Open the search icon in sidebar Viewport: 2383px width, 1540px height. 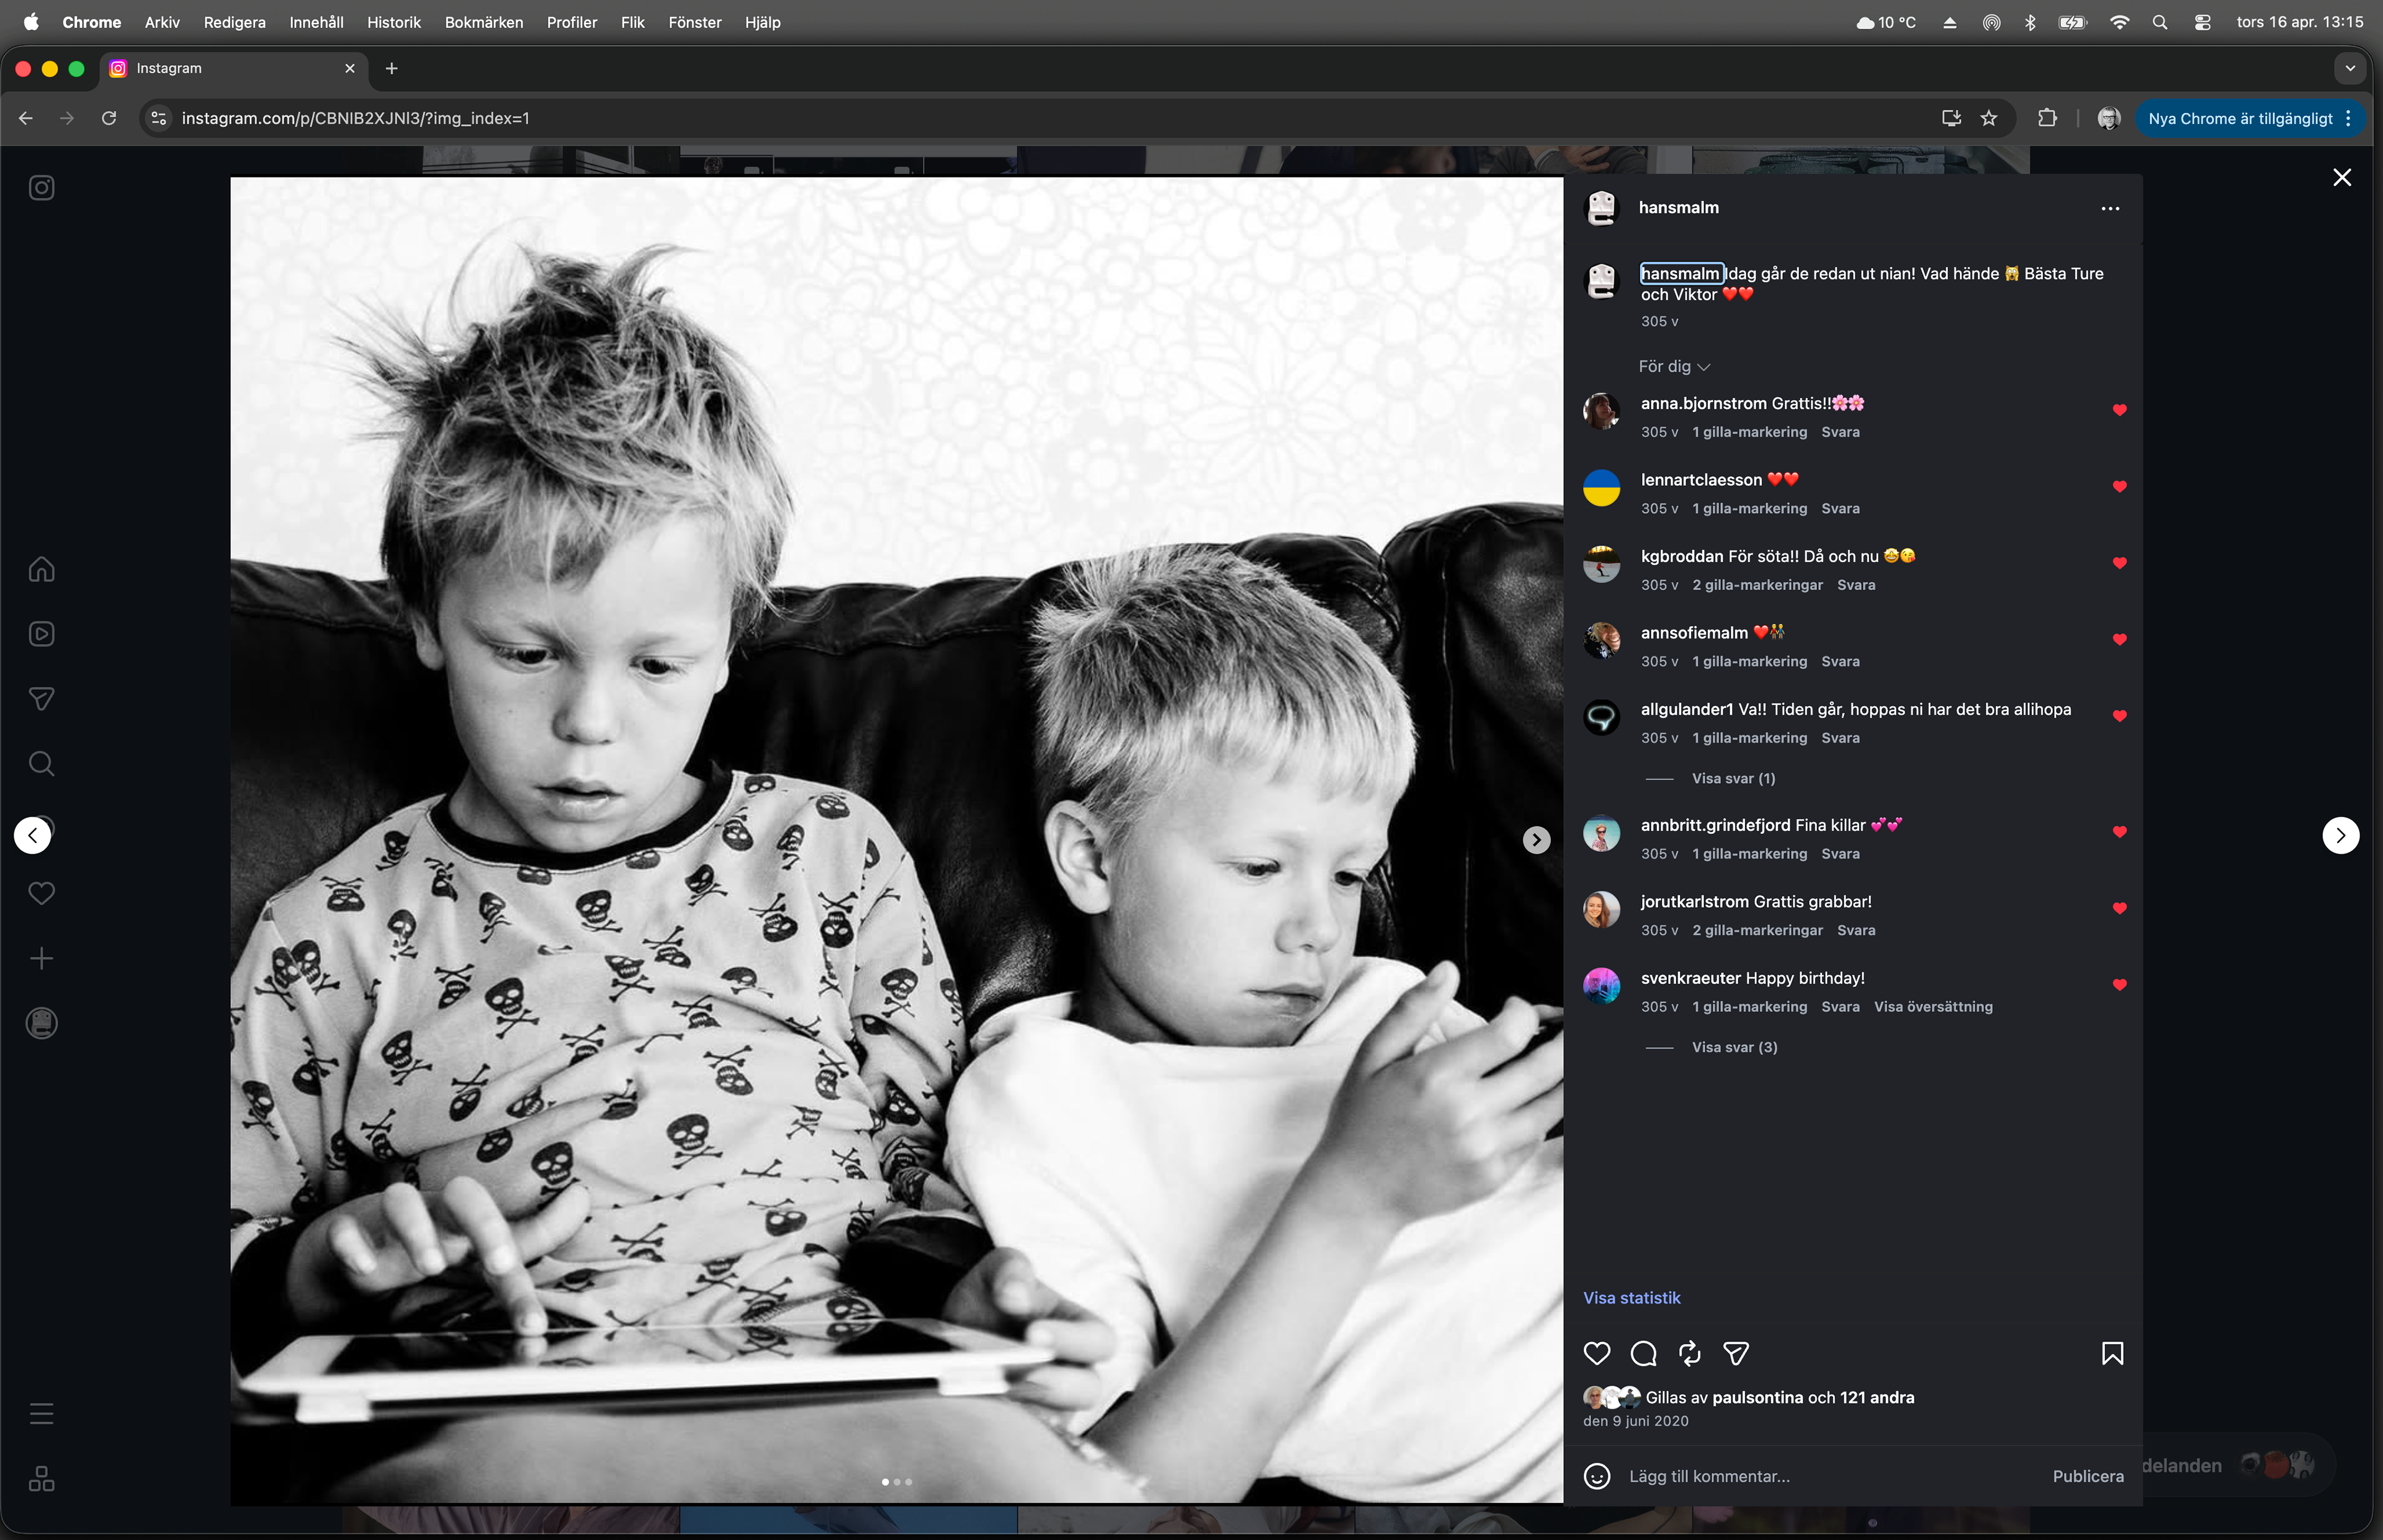41,764
